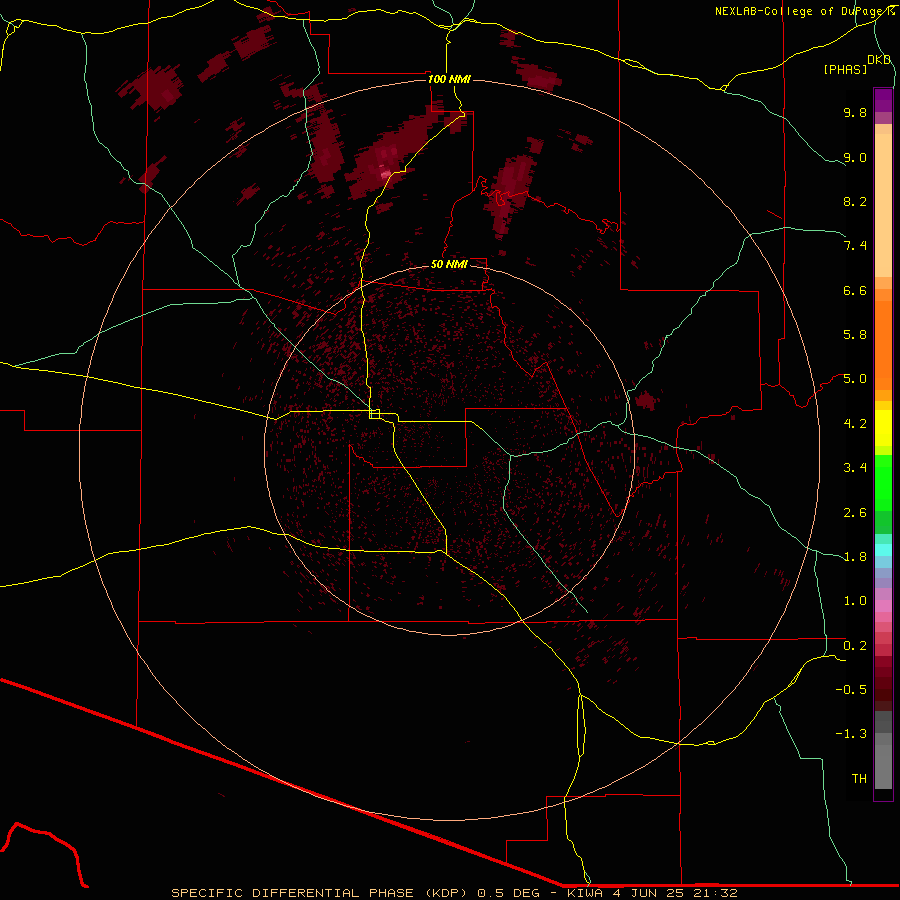Pick the purple top segment of color bar
The width and height of the screenshot is (900, 900).
click(883, 100)
